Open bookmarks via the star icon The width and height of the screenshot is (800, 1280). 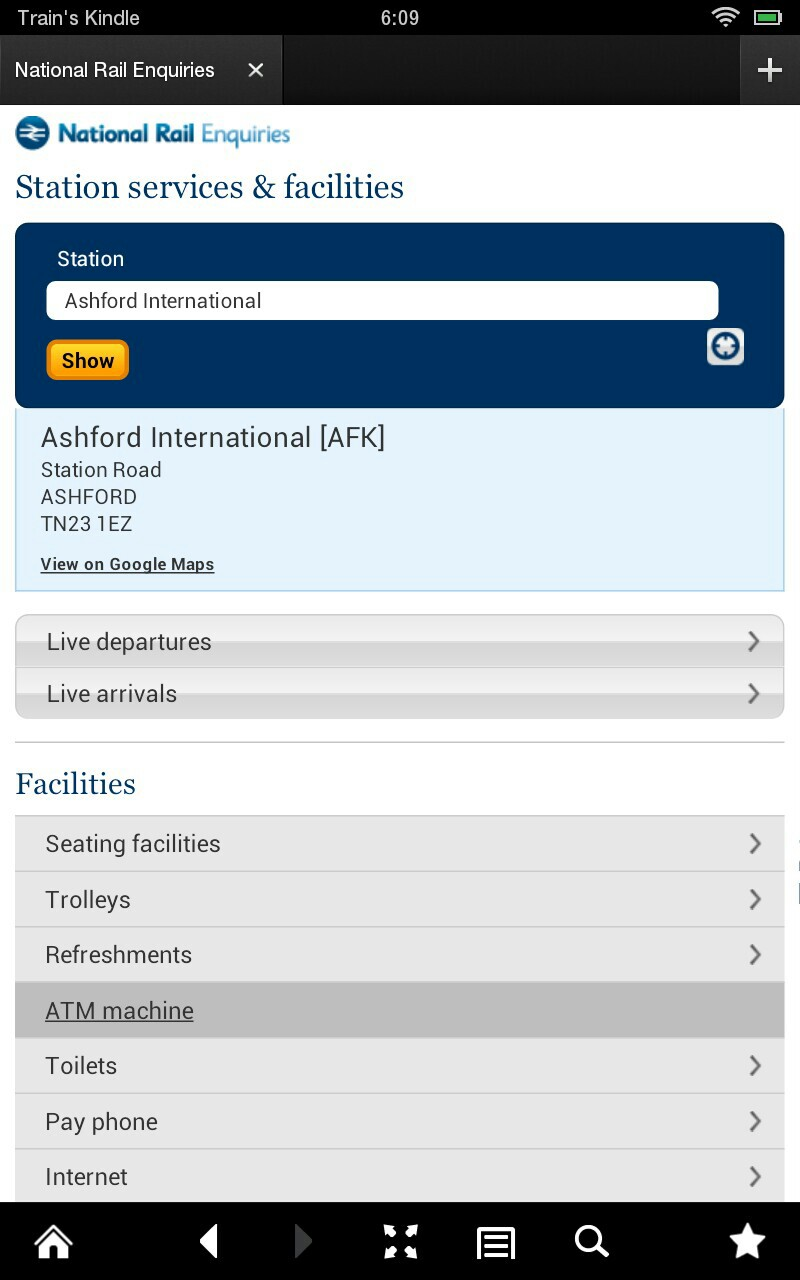[x=747, y=1241]
